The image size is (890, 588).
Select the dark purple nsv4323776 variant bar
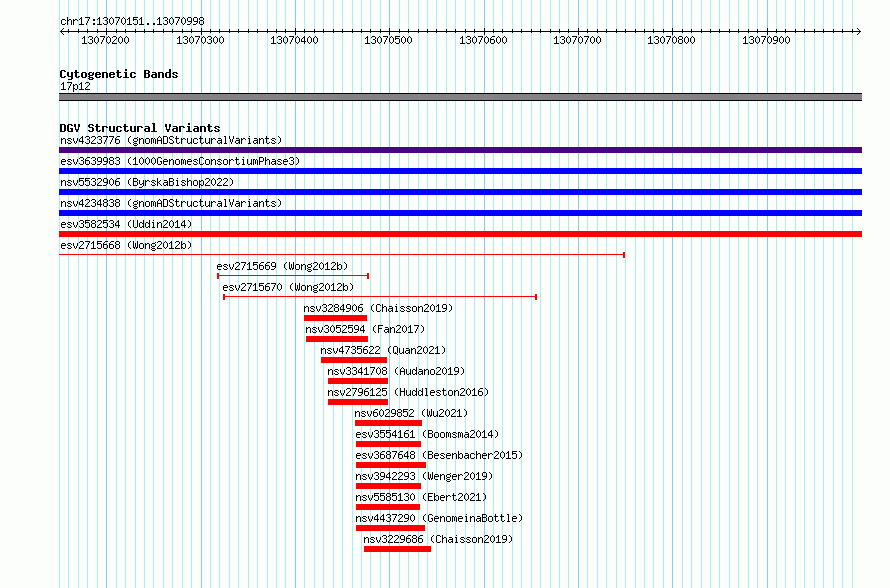[x=460, y=150]
